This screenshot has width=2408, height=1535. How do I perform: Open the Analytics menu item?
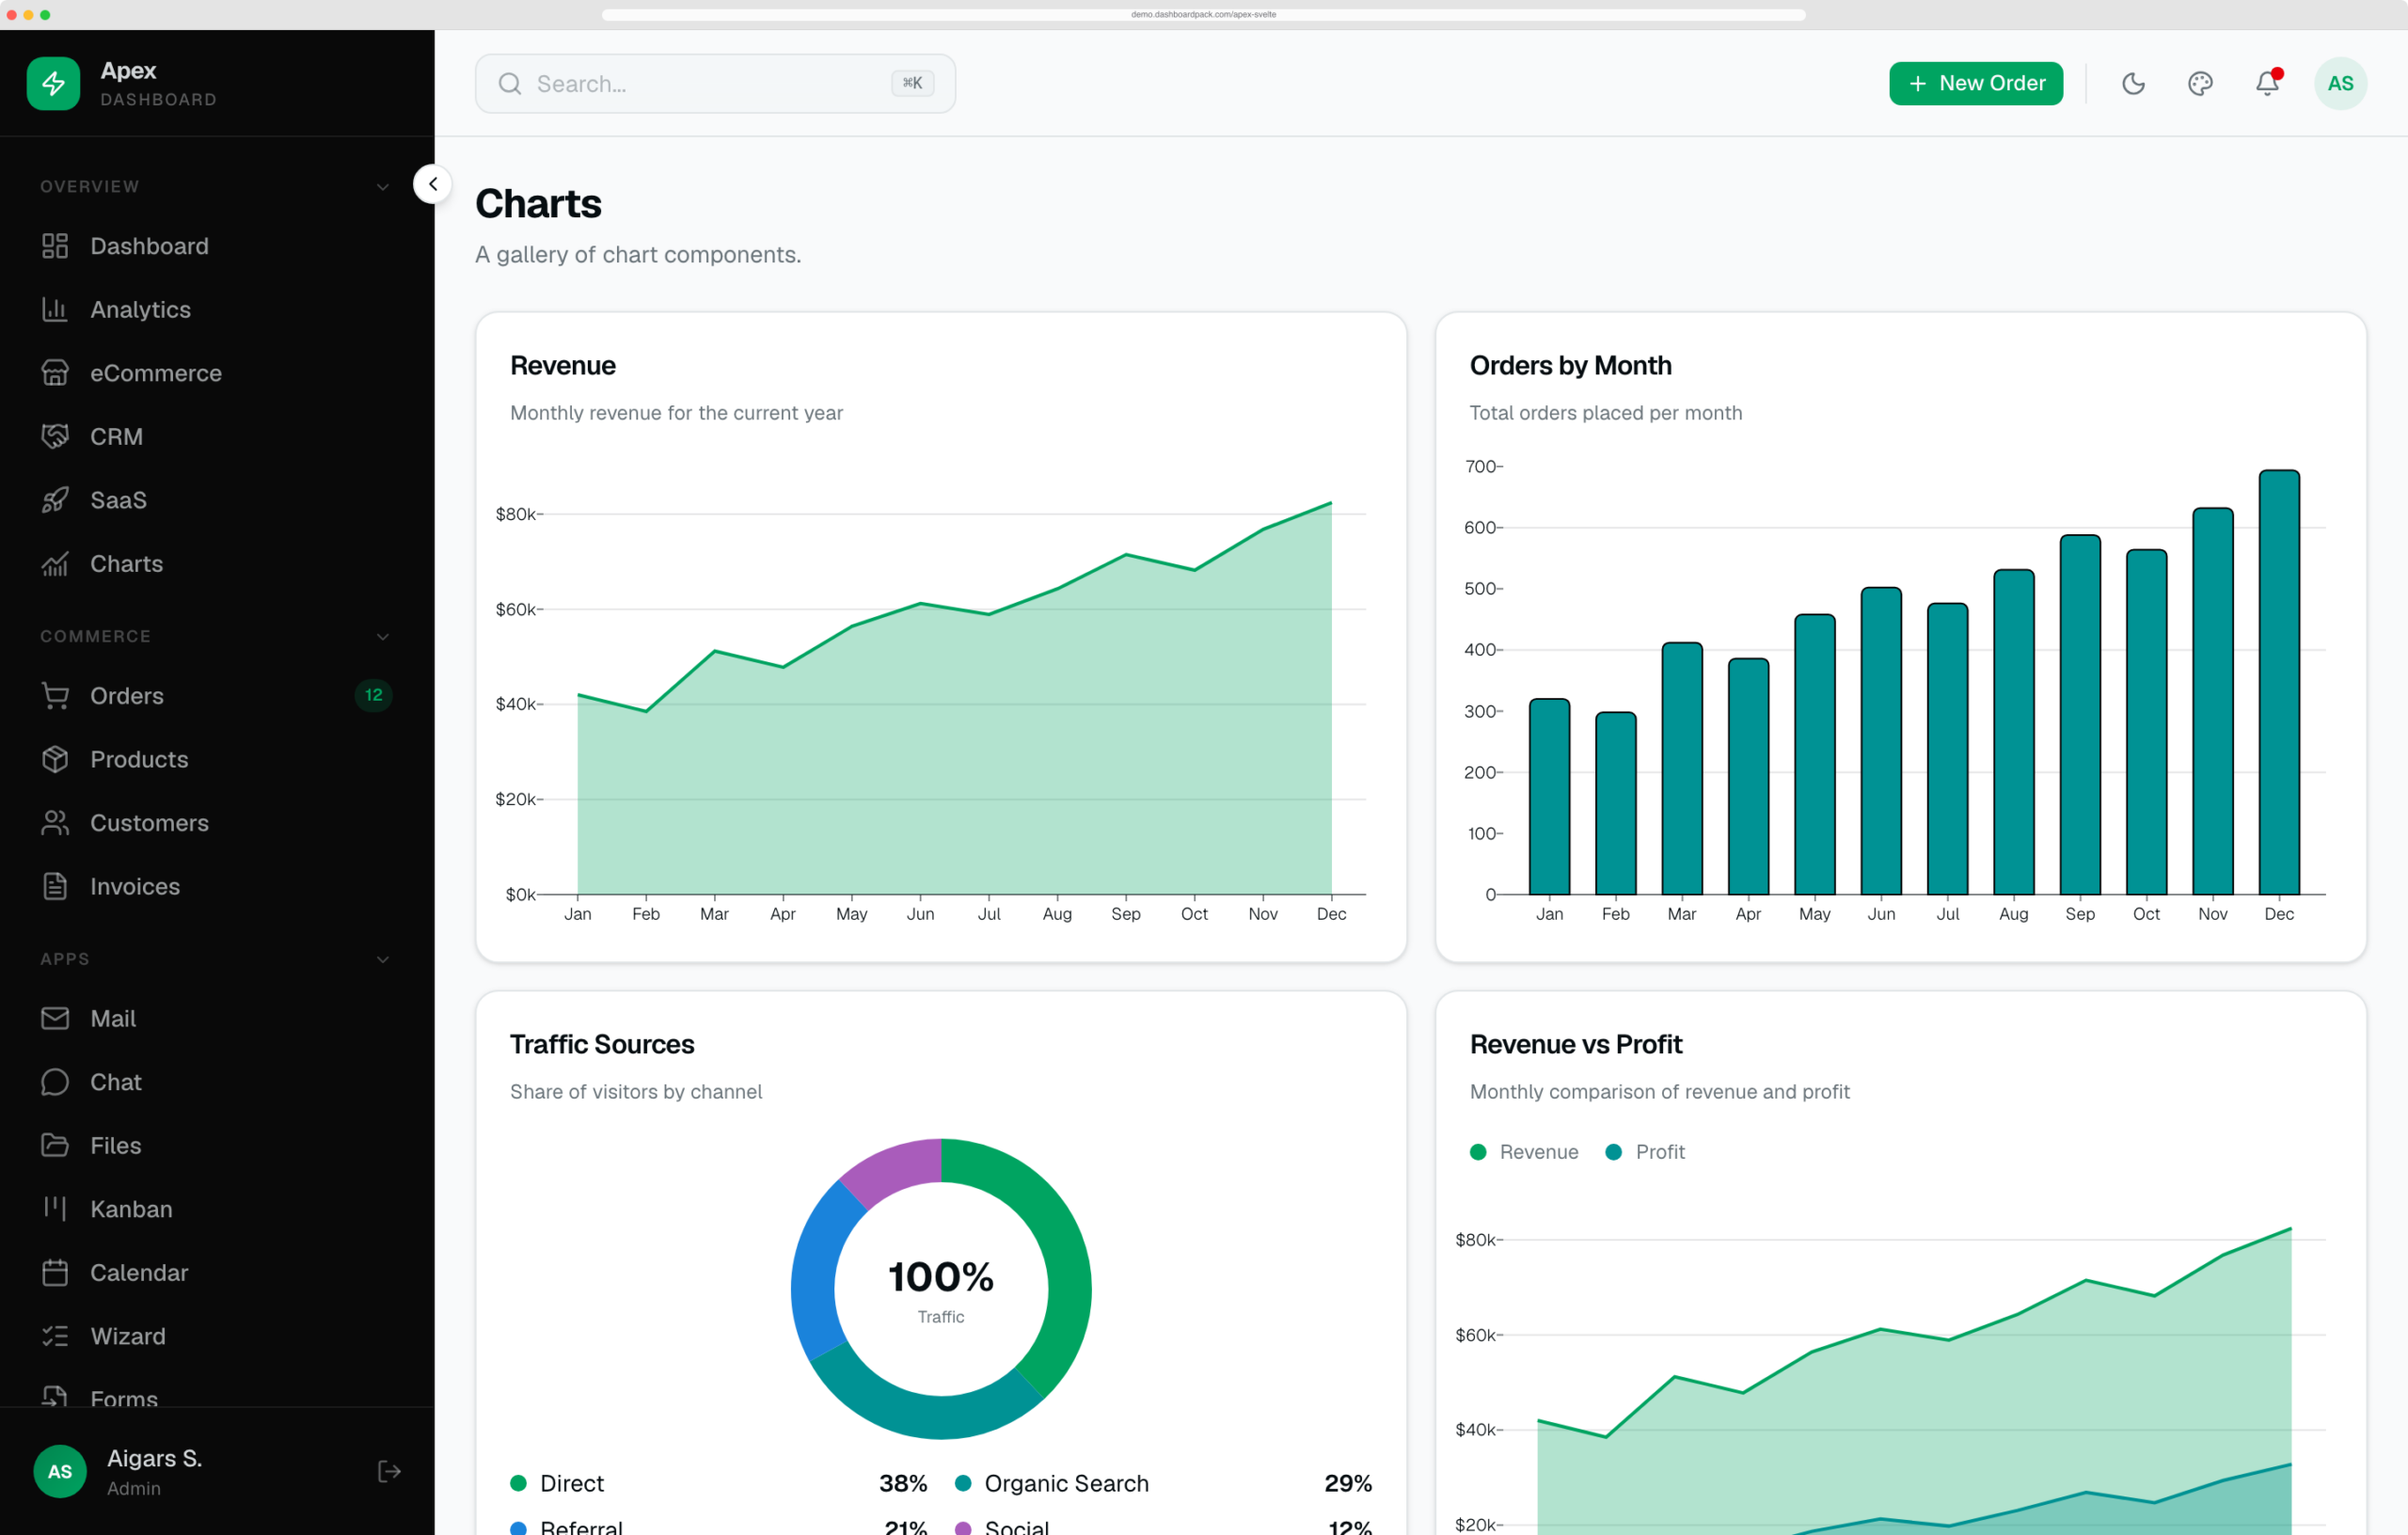[216, 309]
